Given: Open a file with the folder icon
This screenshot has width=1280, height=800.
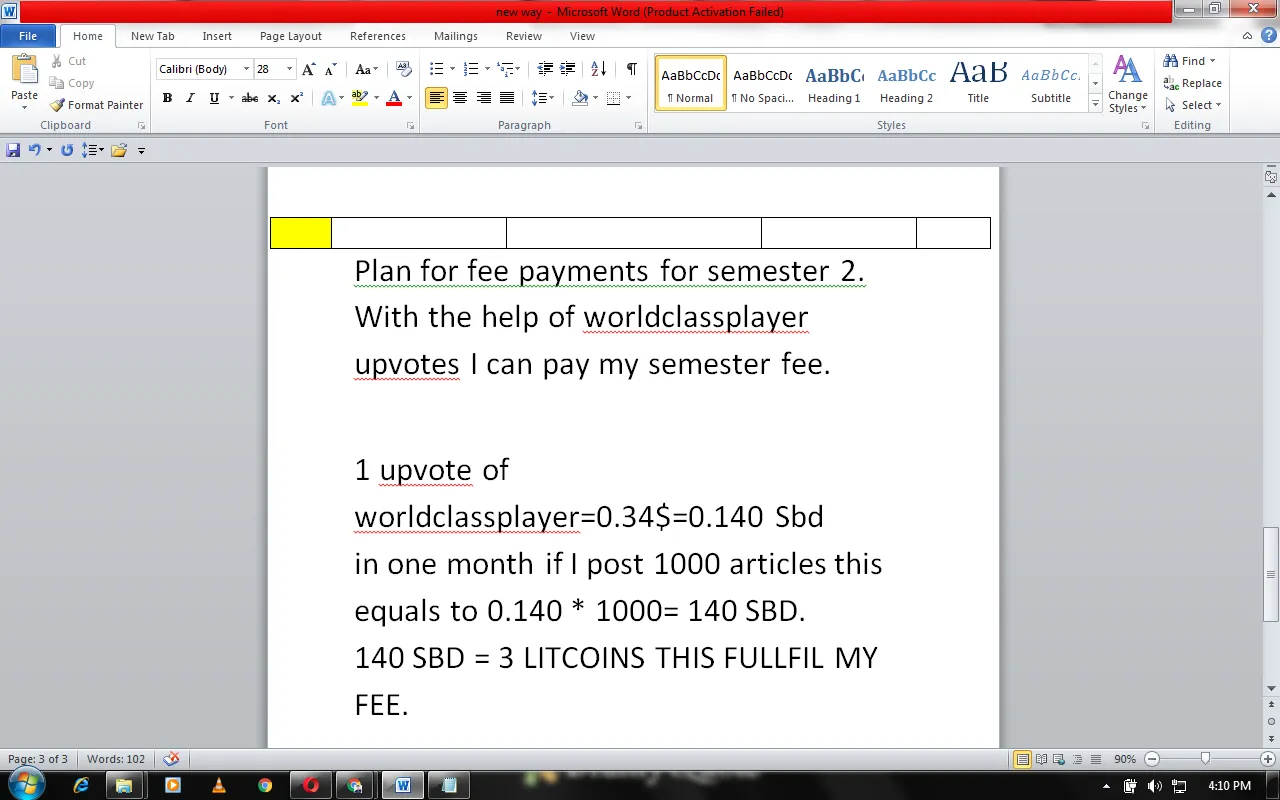Looking at the screenshot, I should pos(119,150).
